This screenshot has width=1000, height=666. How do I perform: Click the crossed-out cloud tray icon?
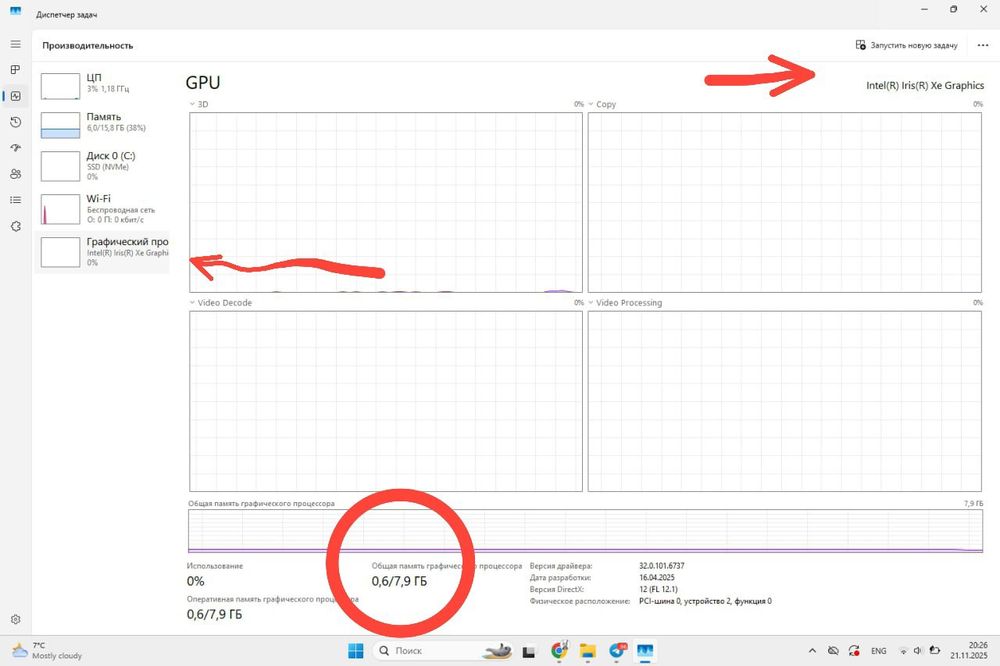click(833, 651)
